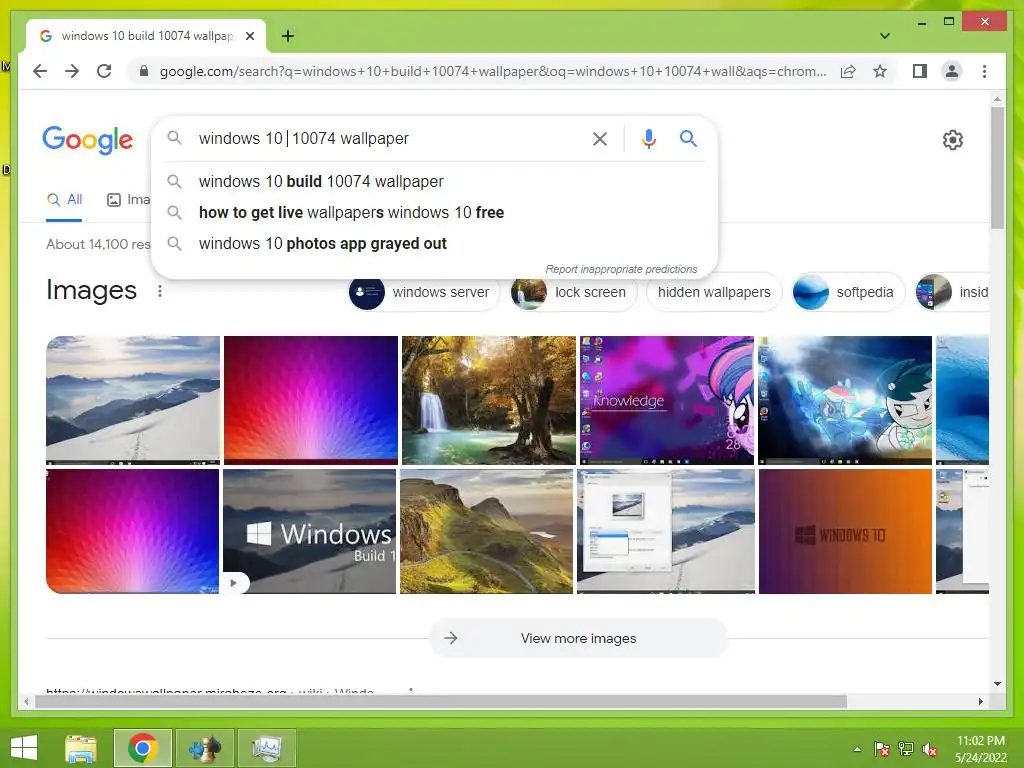Screen dimensions: 1024x768
Task: Click 'Report inappropriate predictions'
Action: (621, 269)
